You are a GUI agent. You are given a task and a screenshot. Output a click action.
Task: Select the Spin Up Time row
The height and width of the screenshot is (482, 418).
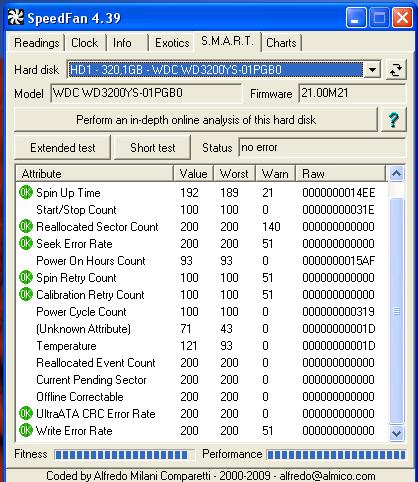(x=202, y=193)
